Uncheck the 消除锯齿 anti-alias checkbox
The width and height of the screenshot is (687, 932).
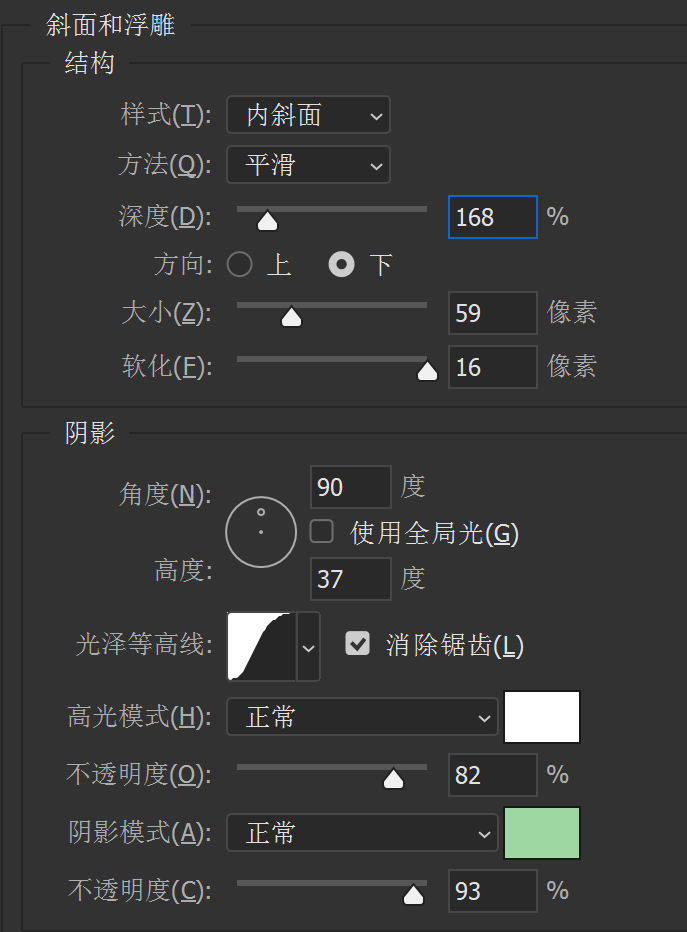click(357, 644)
